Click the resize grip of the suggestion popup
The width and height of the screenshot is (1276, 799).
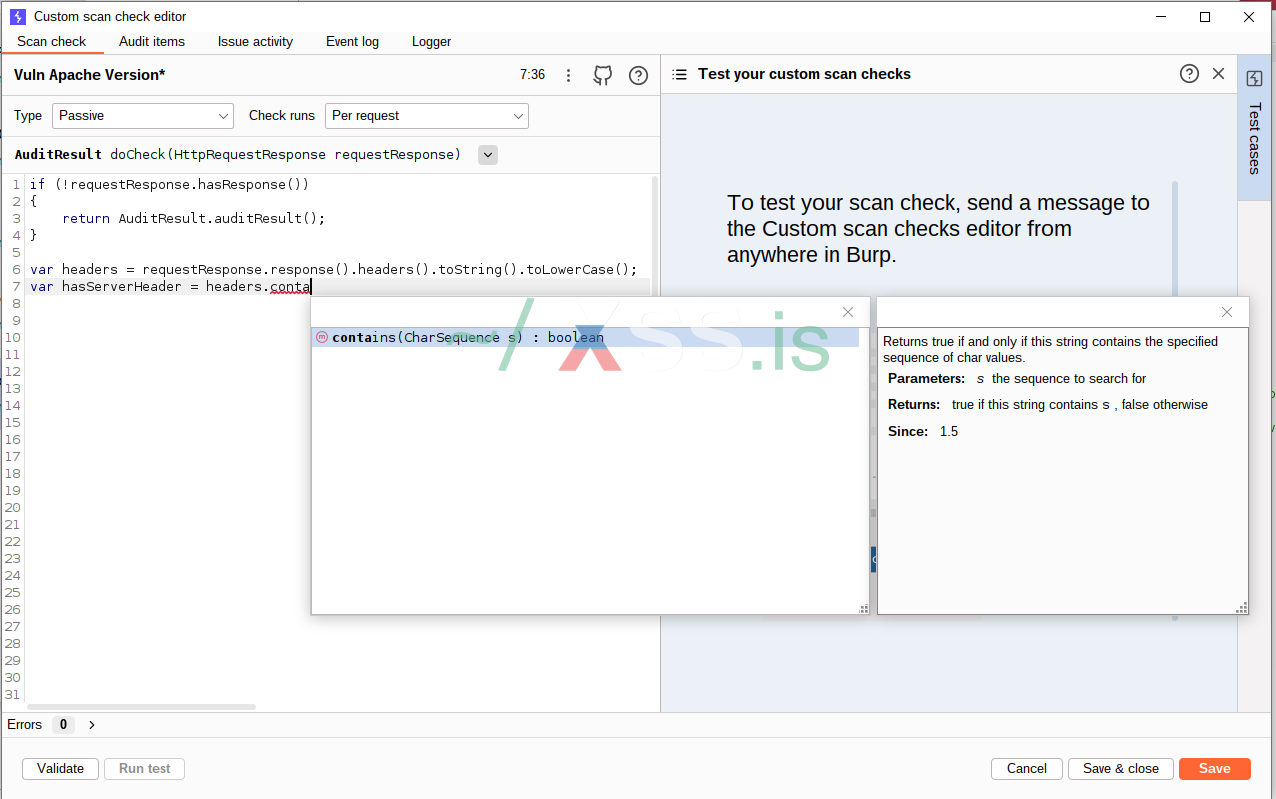coord(864,608)
